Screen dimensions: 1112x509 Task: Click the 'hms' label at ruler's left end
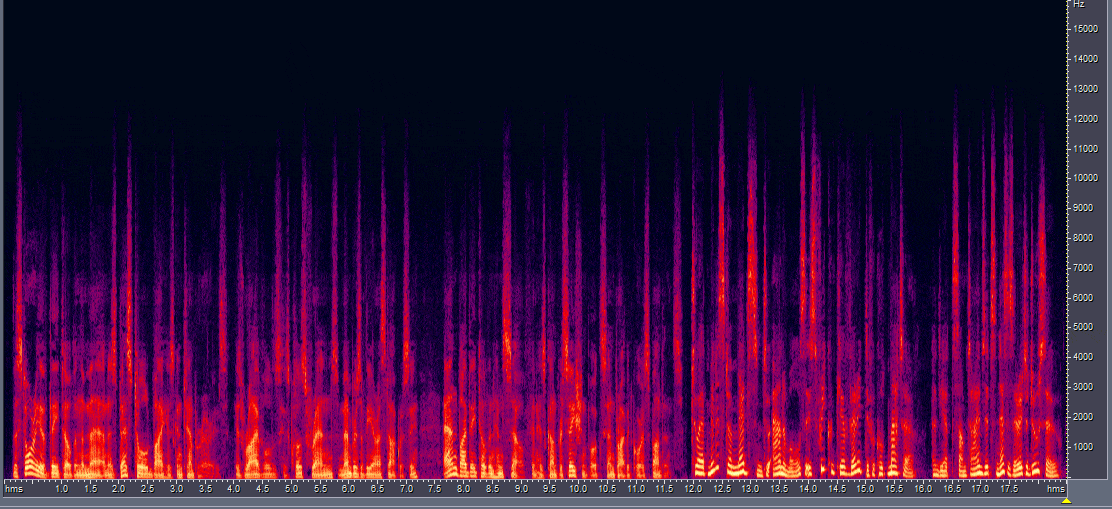pos(13,489)
